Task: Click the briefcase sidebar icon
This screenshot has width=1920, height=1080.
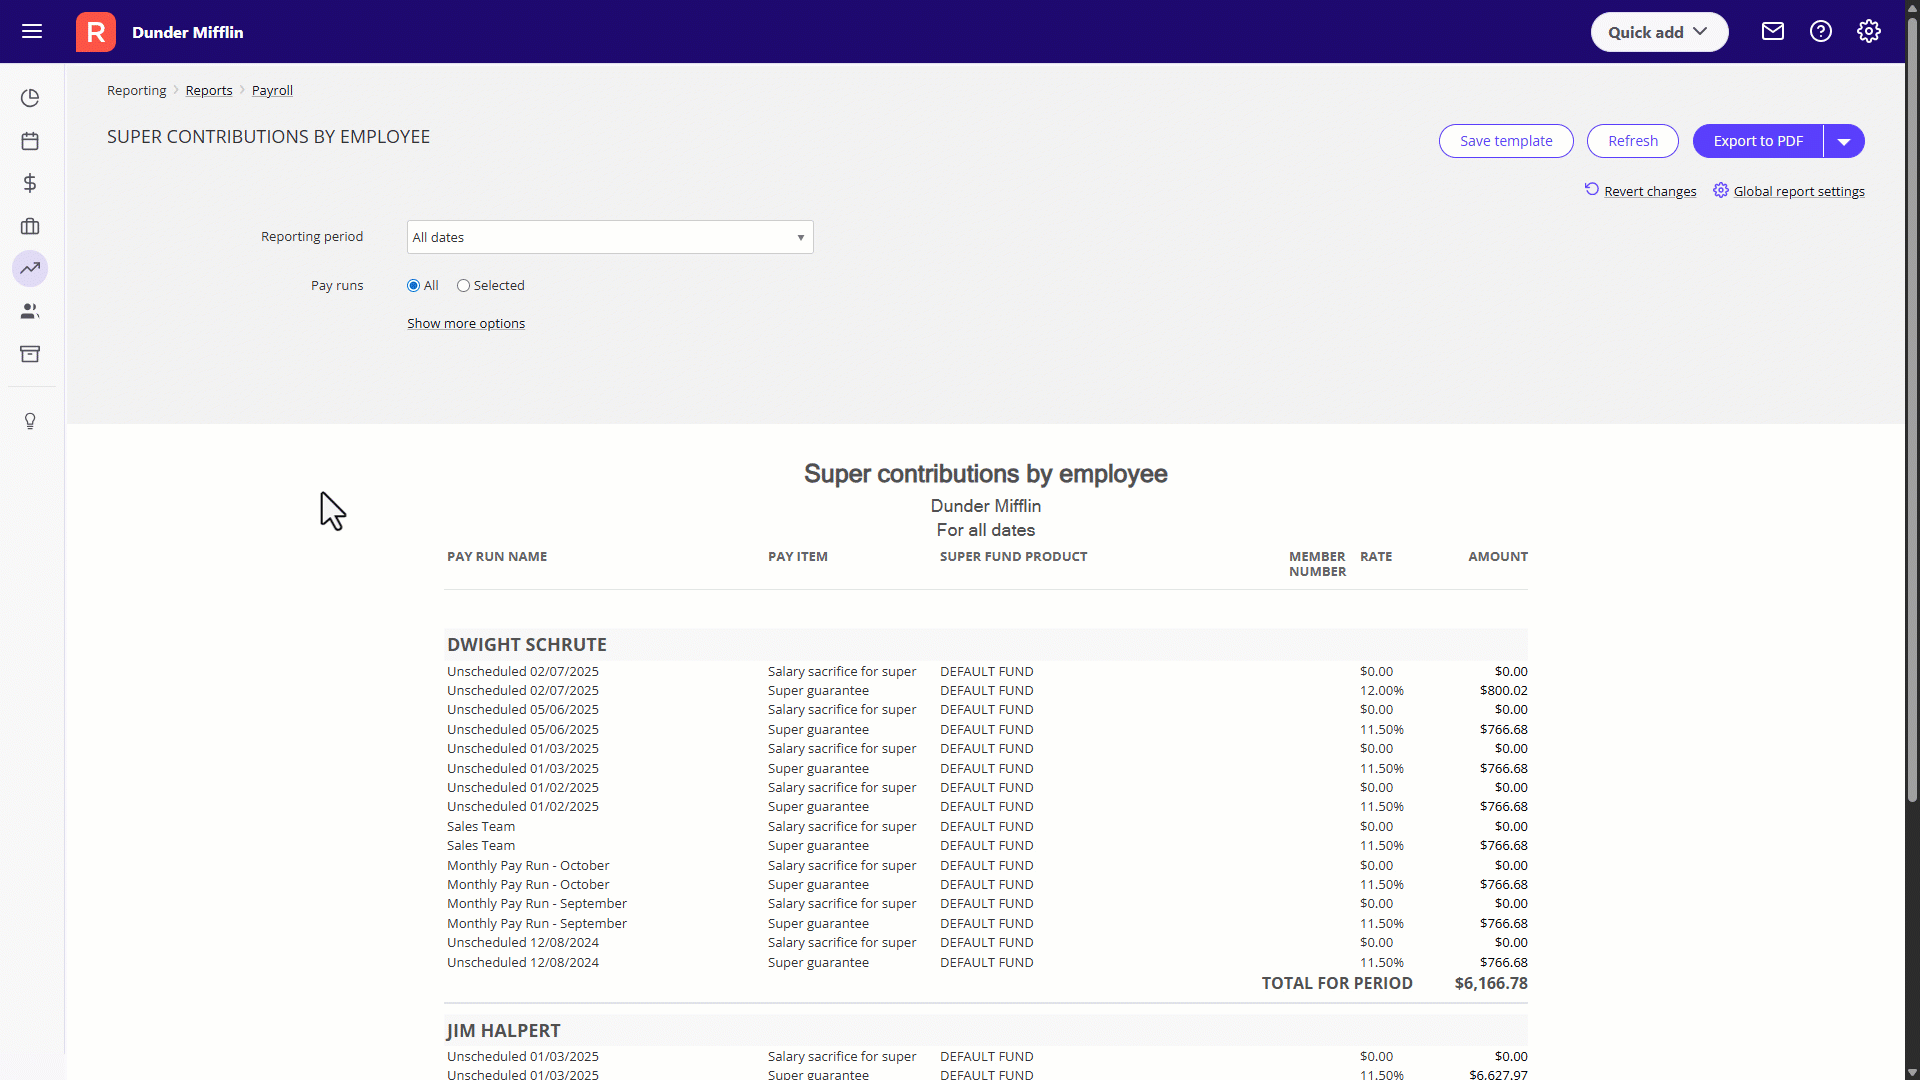Action: (30, 226)
